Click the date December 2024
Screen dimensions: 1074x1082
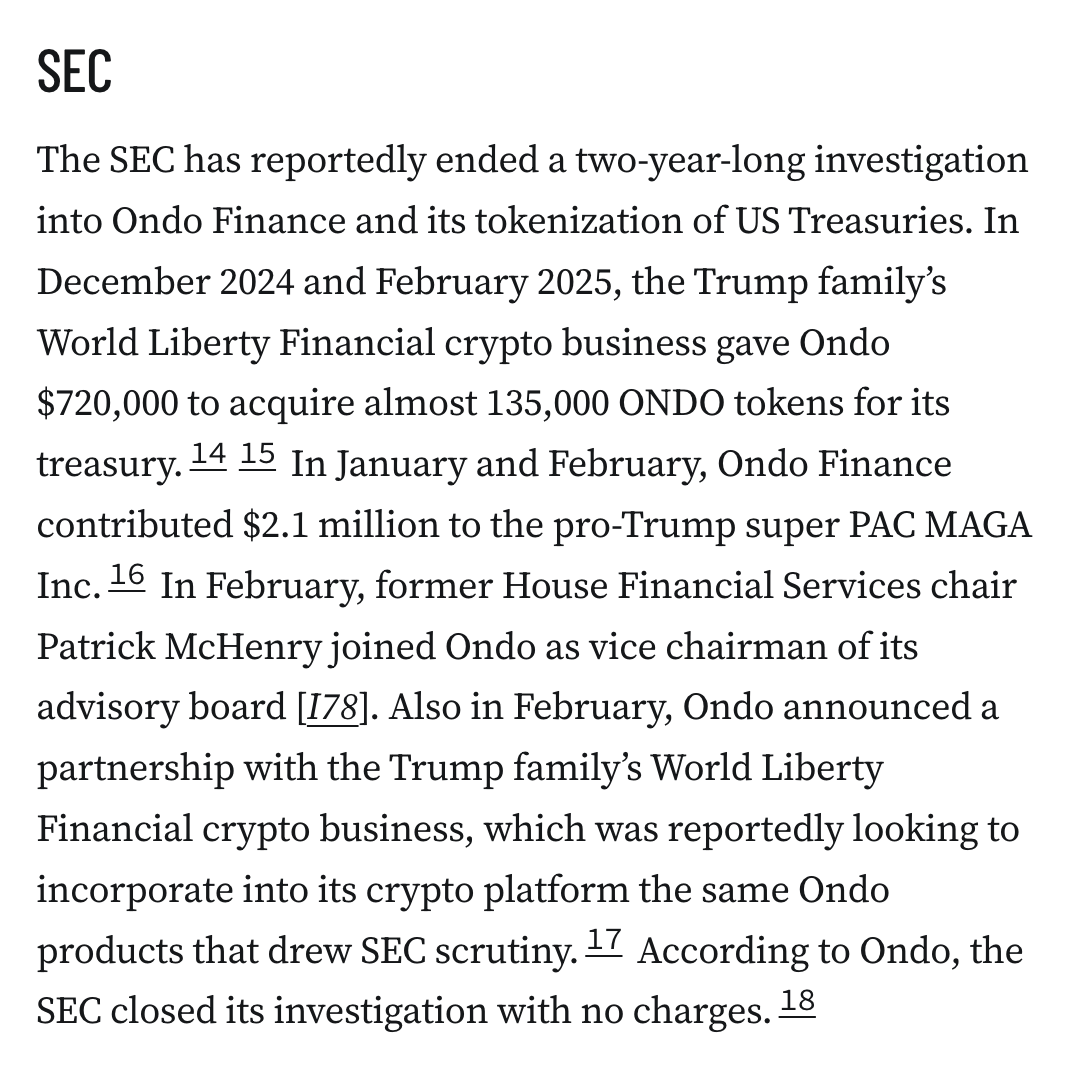(165, 282)
